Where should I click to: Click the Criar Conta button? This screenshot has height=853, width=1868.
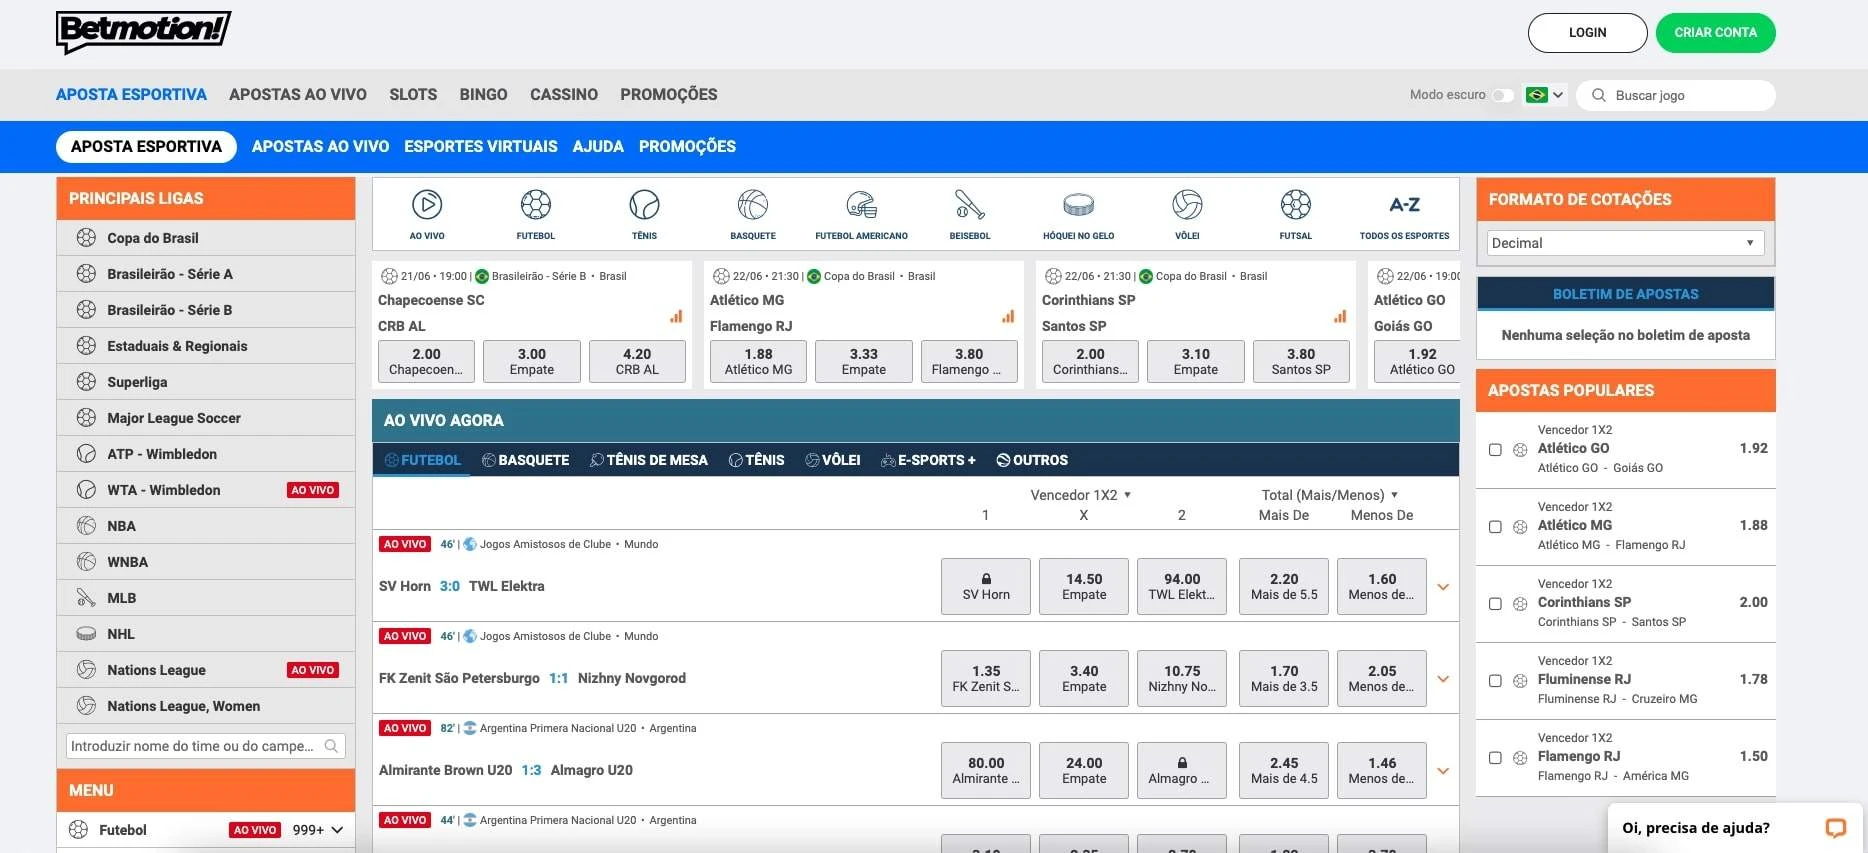[1715, 33]
